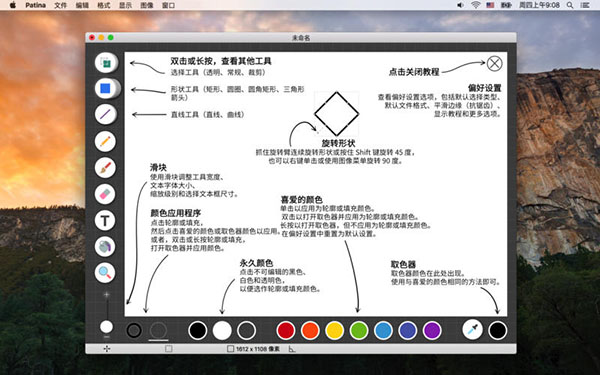The image size is (600, 375).
Task: Choose the transparent swatch
Action: click(x=247, y=330)
